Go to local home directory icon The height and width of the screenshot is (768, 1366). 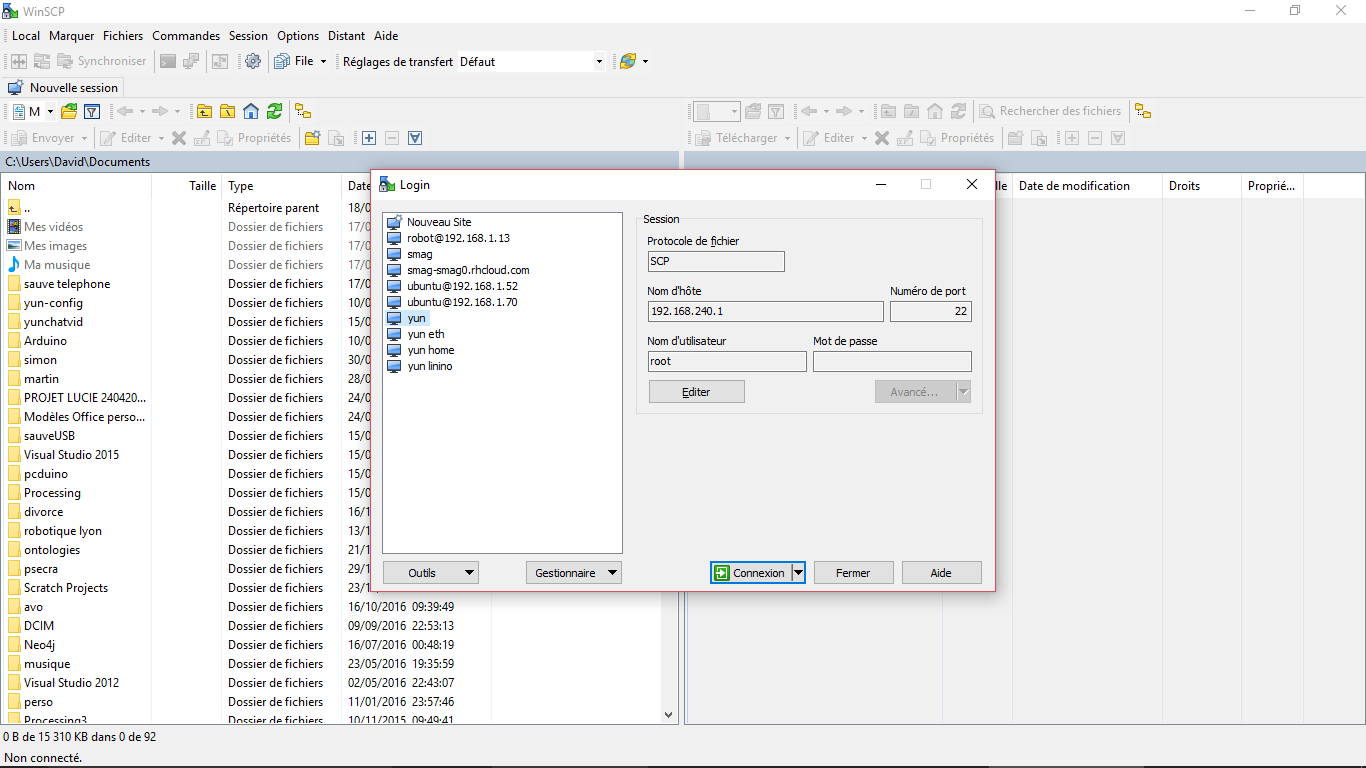[251, 111]
